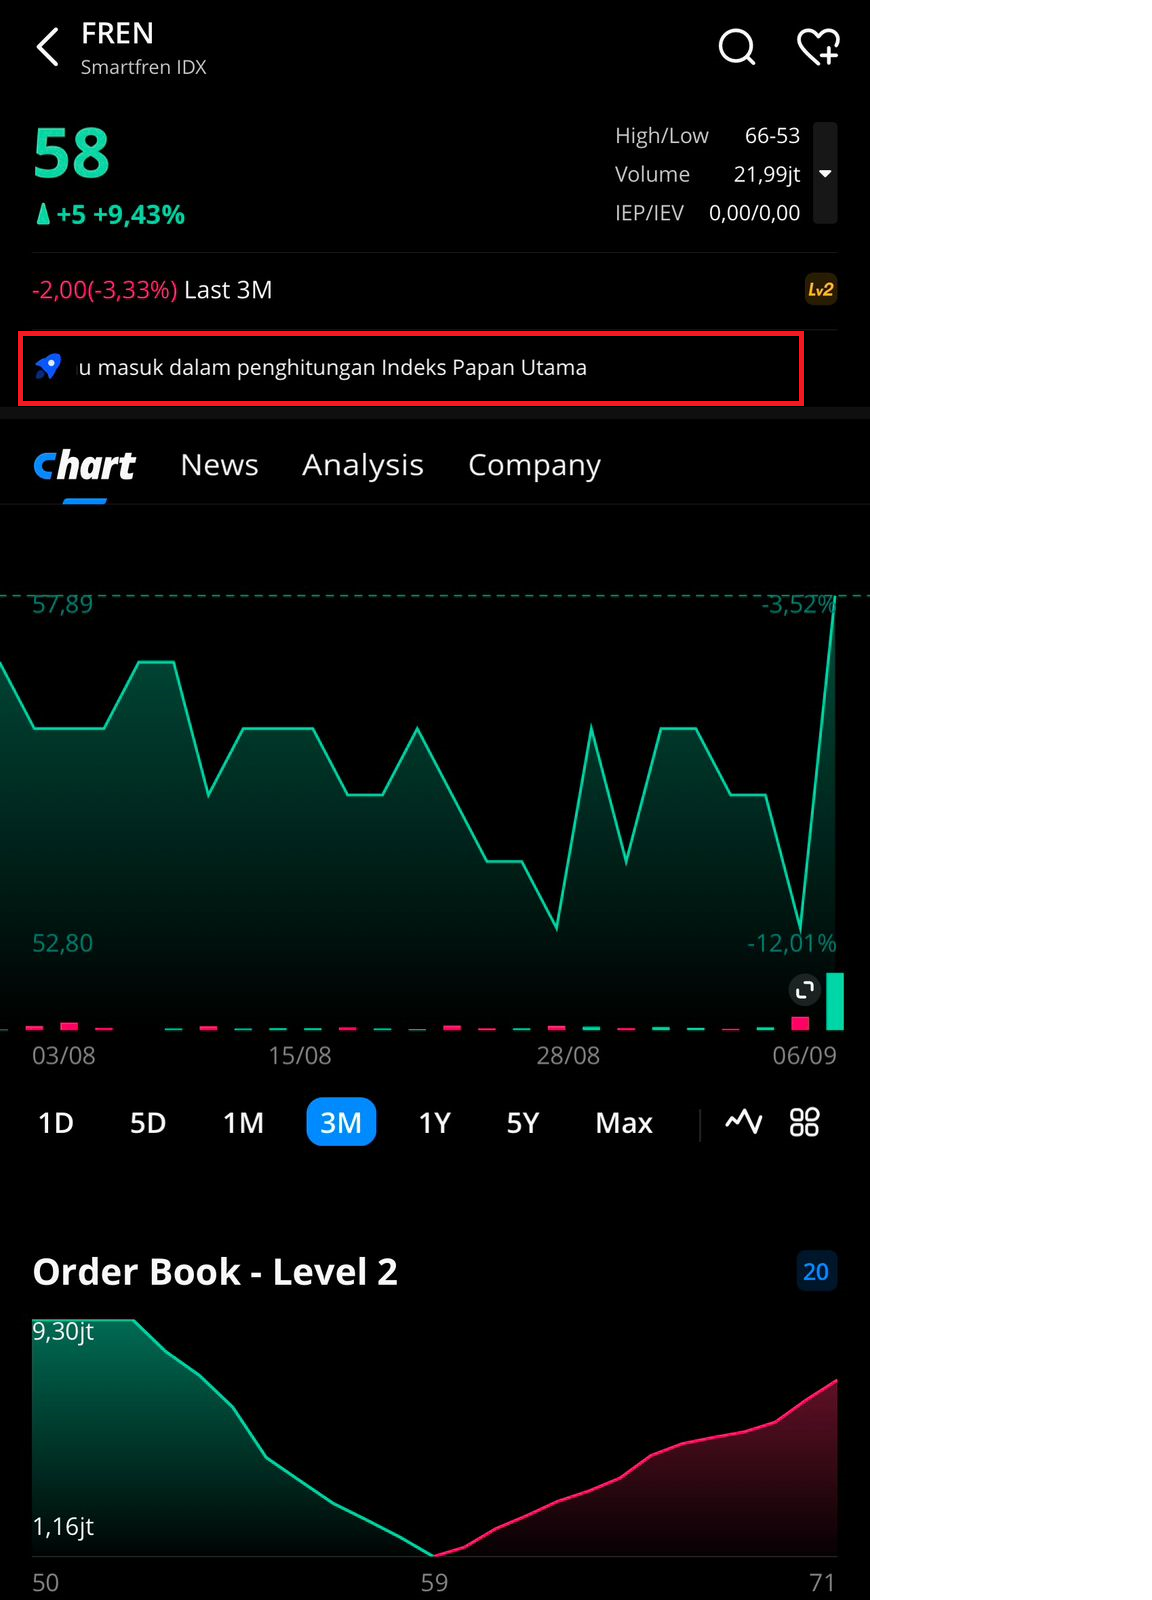The height and width of the screenshot is (1600, 1152).
Task: Switch to the Company tab
Action: click(x=535, y=465)
